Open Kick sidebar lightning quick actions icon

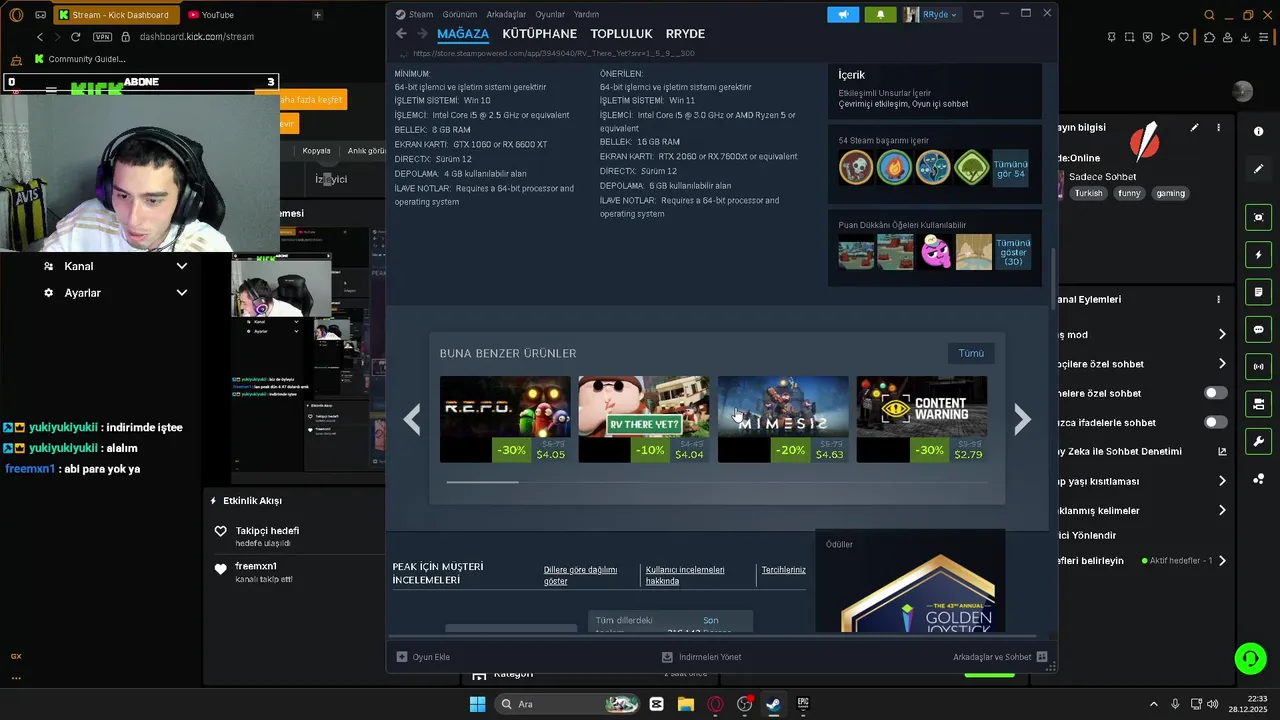click(x=1258, y=255)
